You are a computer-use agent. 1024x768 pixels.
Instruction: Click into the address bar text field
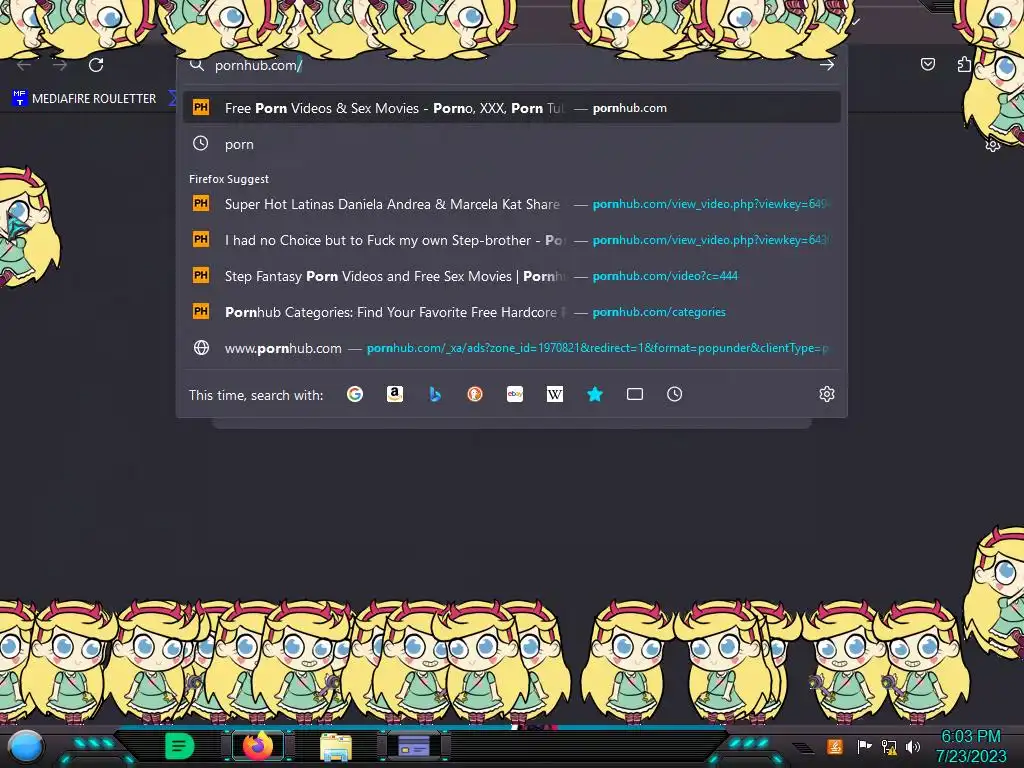pos(509,65)
